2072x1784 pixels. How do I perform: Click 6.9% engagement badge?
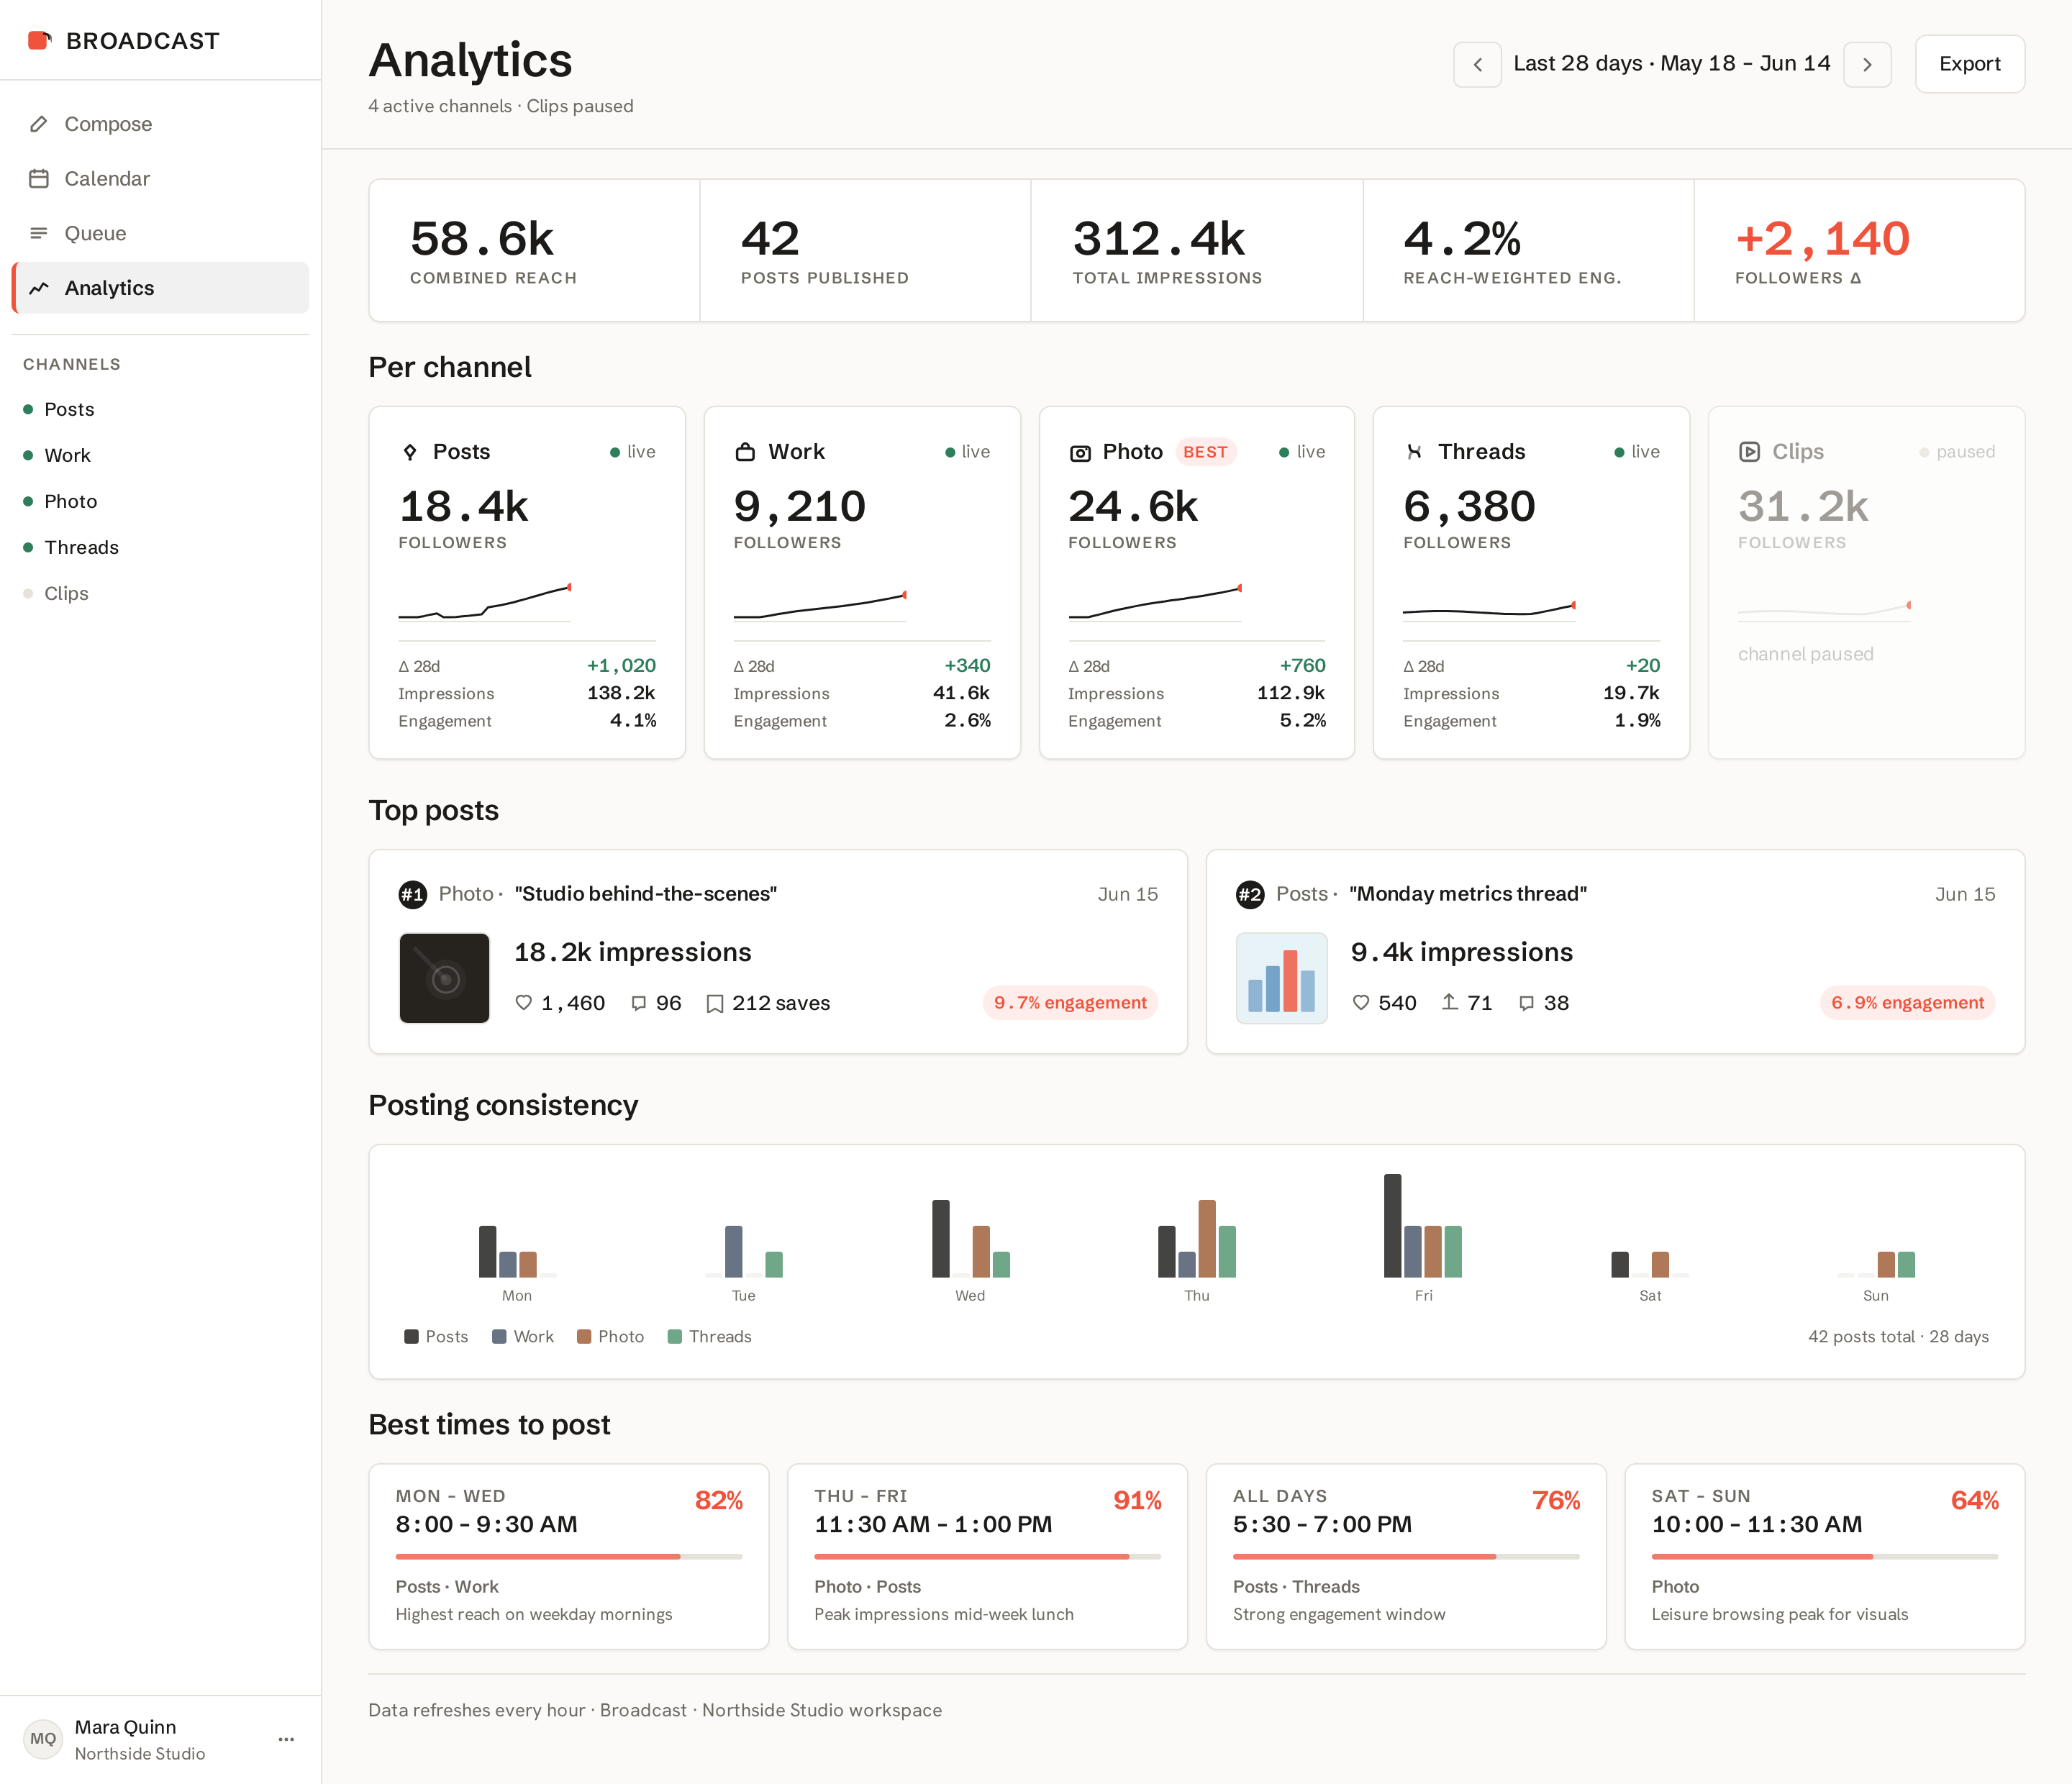[1907, 1002]
